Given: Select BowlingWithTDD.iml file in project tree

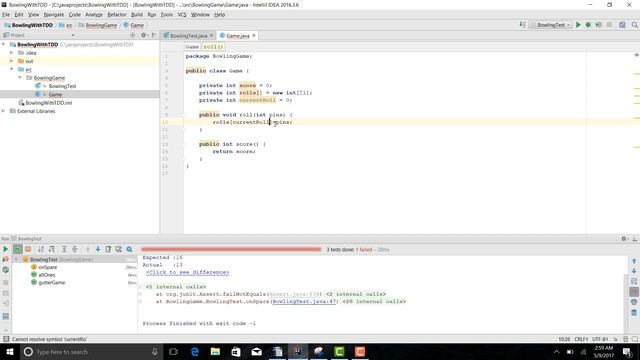Looking at the screenshot, I should 49,103.
